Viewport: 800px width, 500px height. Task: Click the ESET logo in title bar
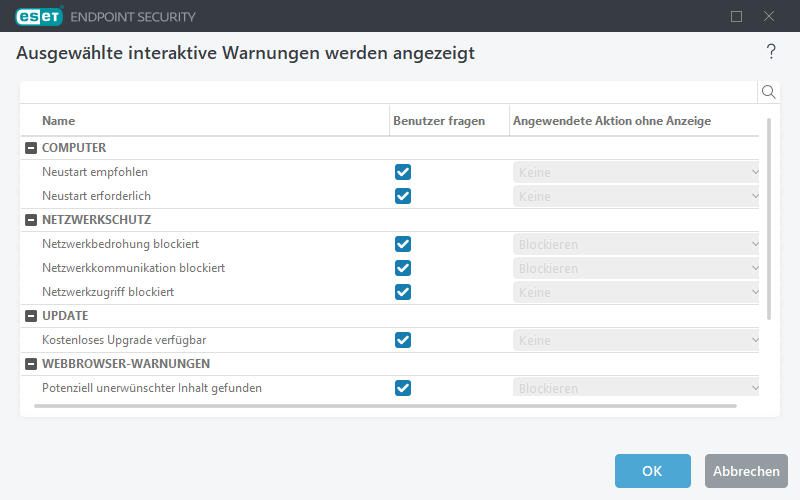(39, 16)
